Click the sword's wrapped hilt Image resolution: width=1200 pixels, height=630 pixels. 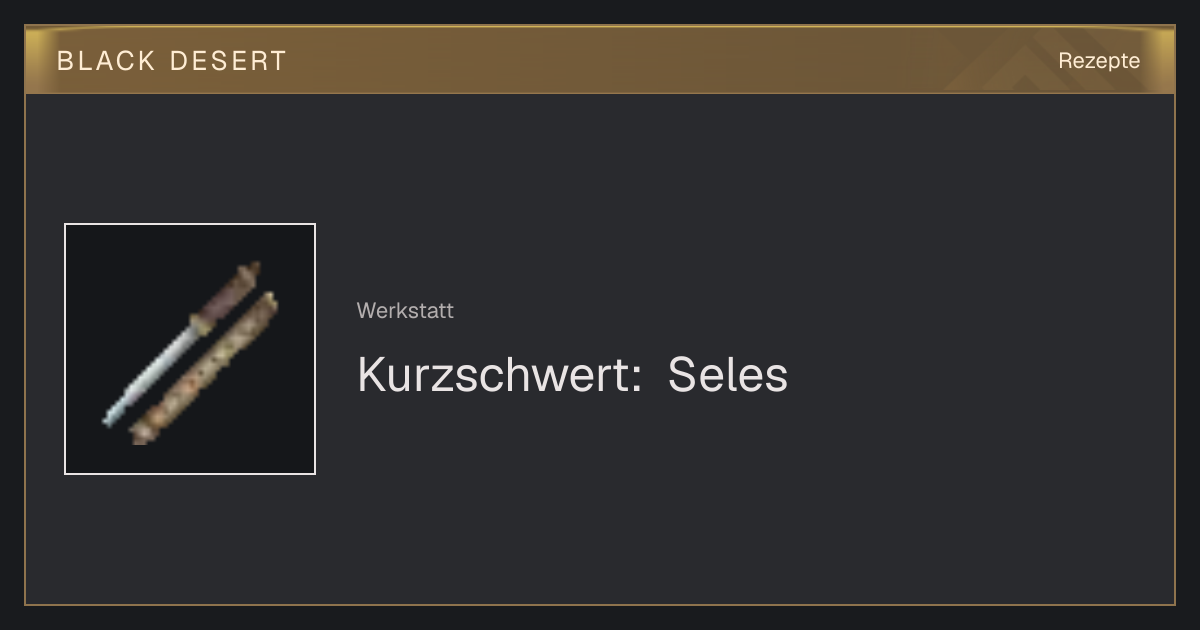click(229, 296)
